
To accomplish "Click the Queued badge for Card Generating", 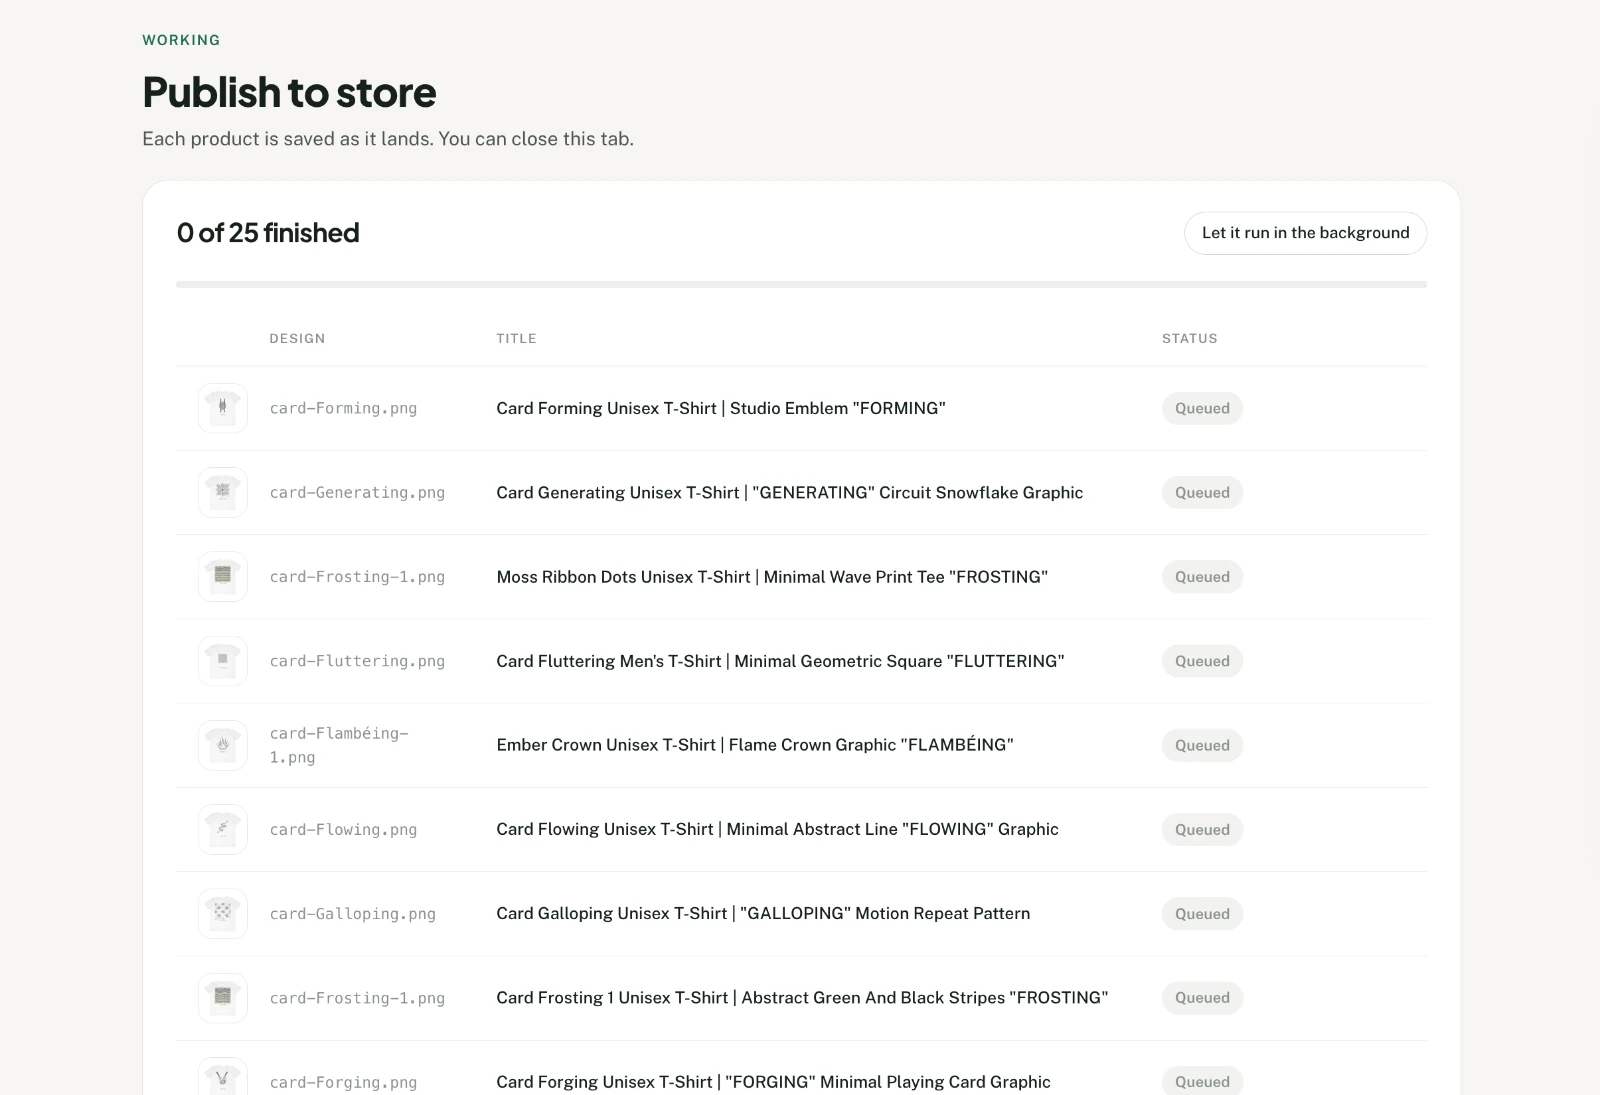I will point(1202,492).
